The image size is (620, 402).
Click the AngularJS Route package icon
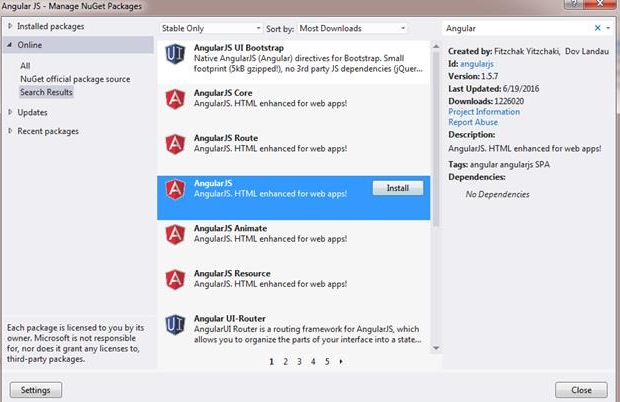click(175, 144)
